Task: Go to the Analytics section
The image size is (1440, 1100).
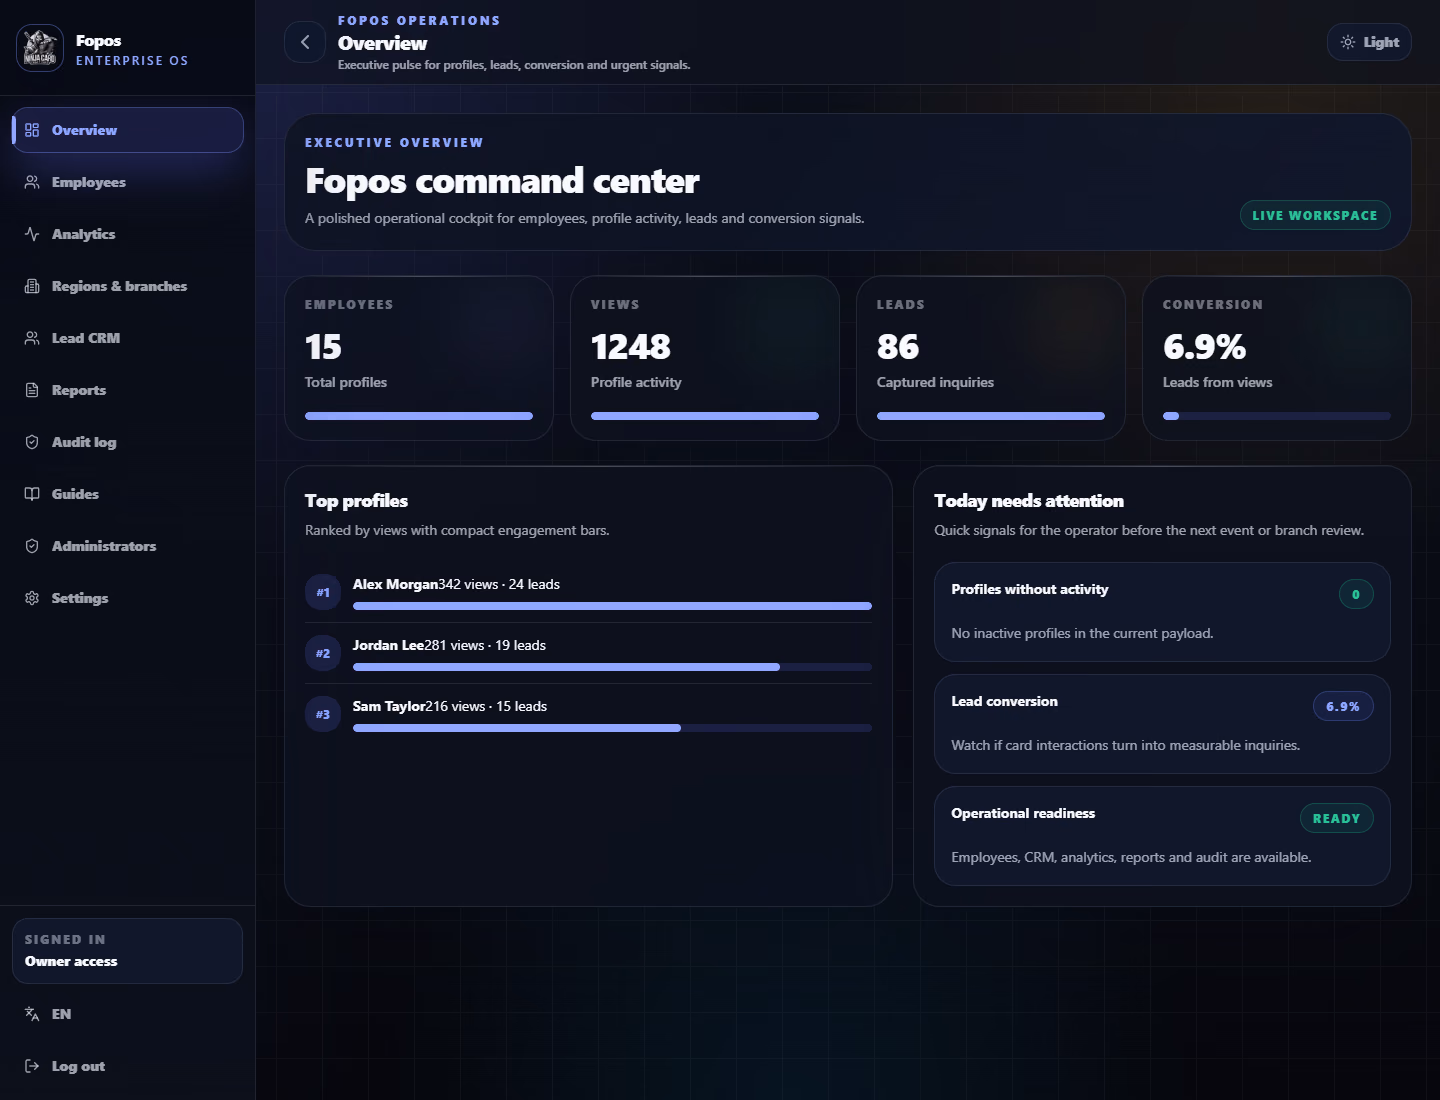Action: [x=127, y=234]
